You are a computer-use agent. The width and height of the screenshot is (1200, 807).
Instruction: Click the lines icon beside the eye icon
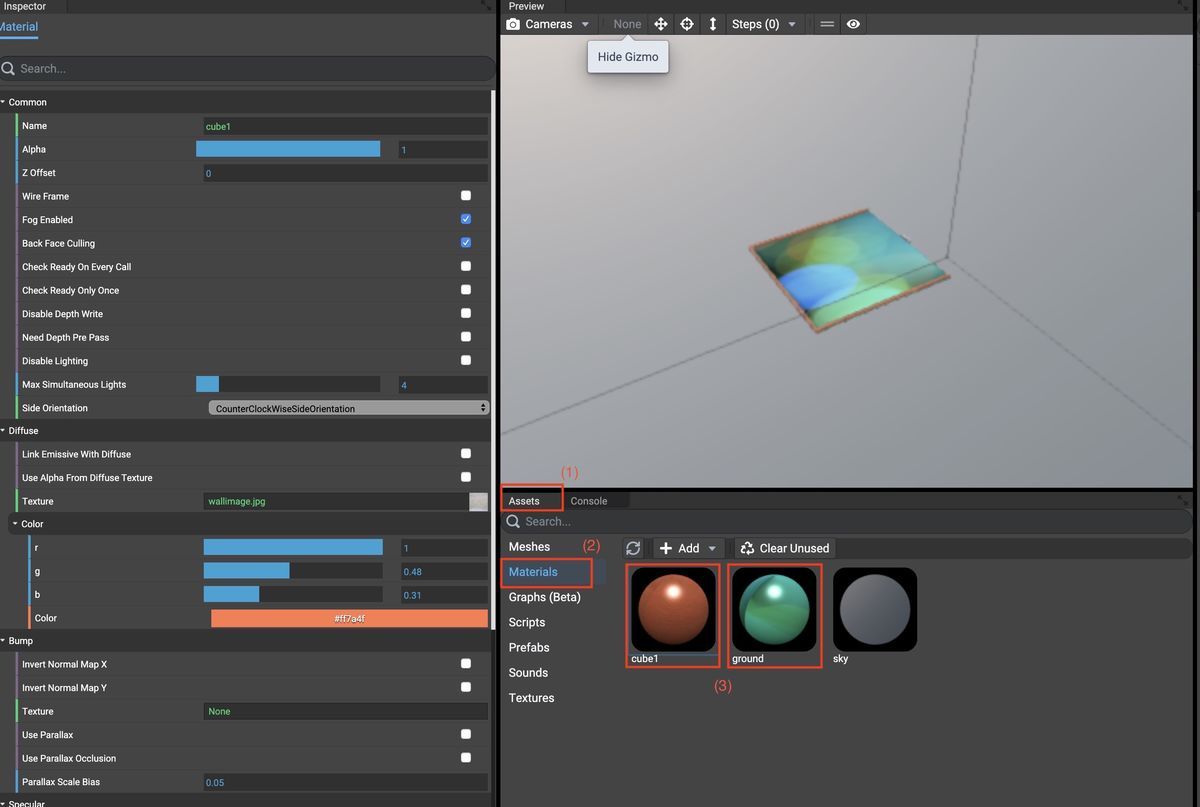pos(825,23)
